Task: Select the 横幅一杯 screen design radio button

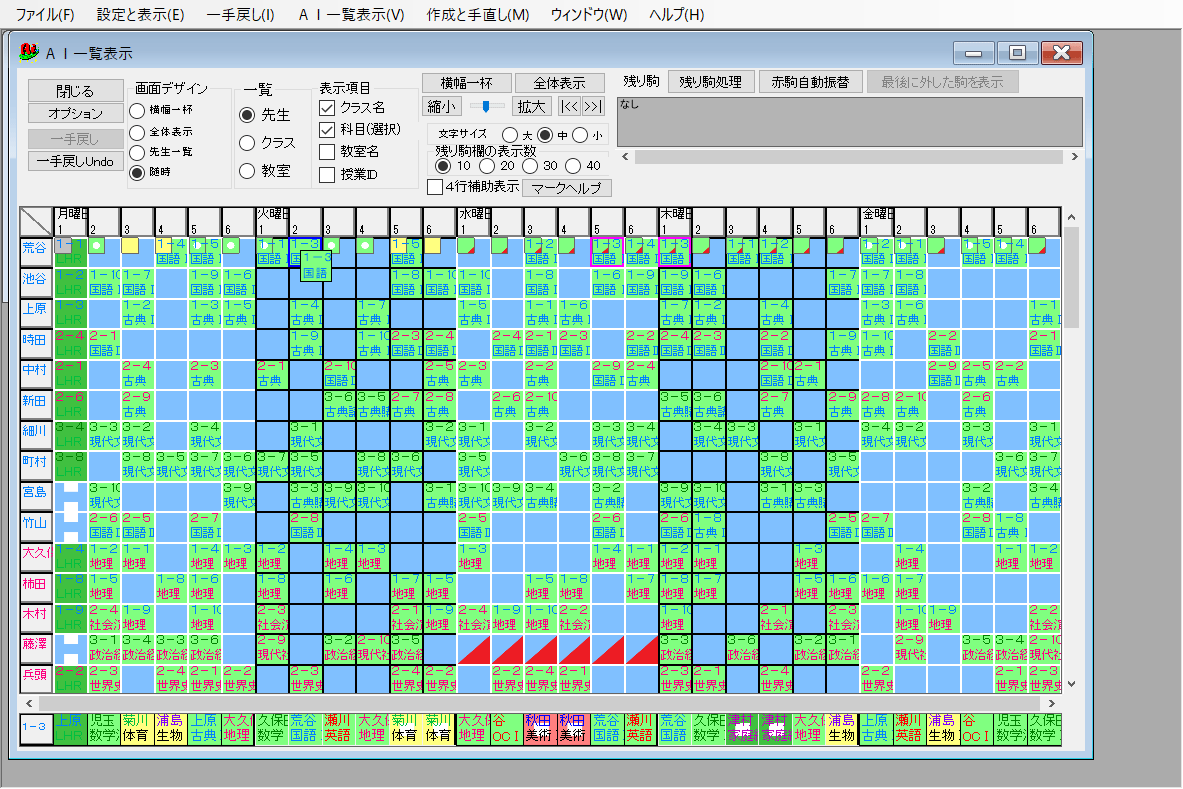Action: point(137,110)
